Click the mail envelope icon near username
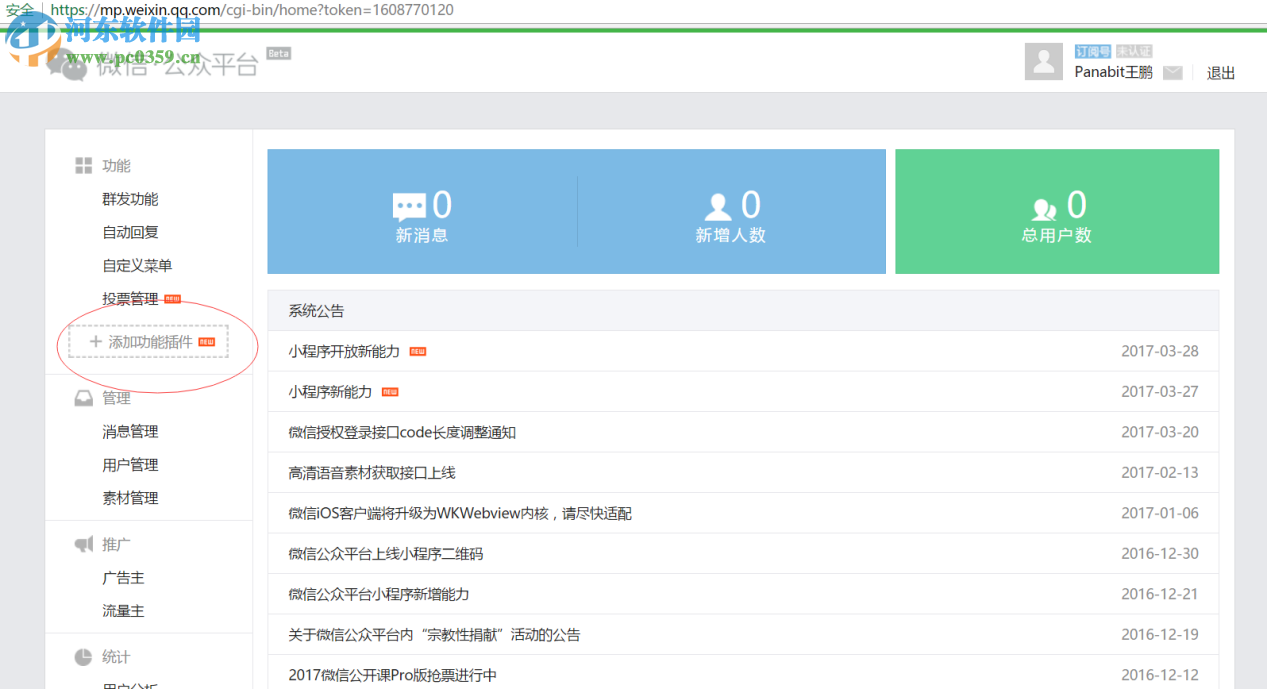 (1173, 73)
